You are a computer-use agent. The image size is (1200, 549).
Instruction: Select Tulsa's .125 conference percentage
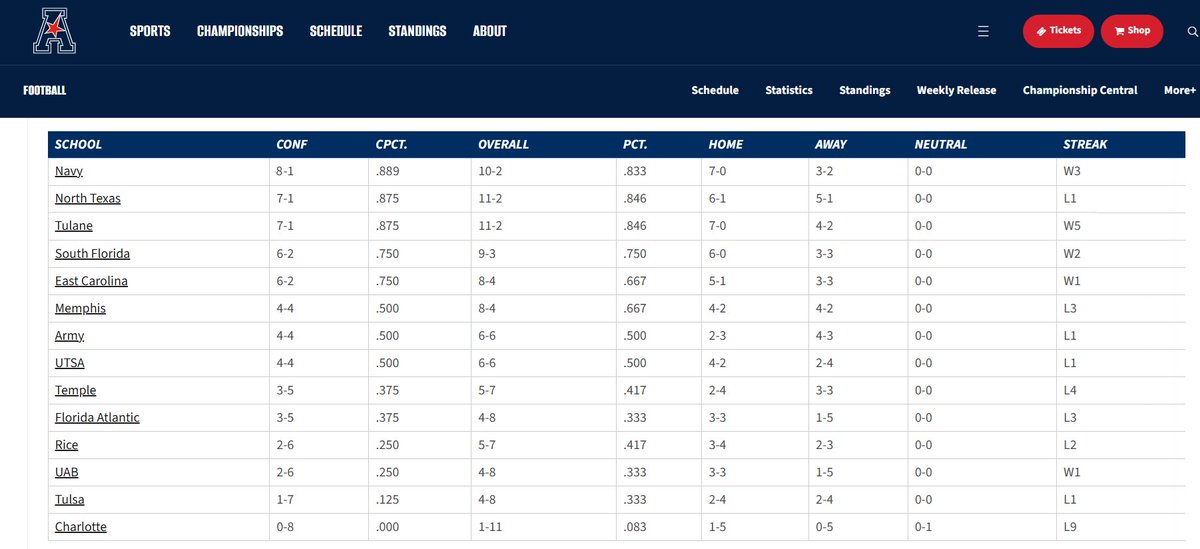click(x=388, y=500)
